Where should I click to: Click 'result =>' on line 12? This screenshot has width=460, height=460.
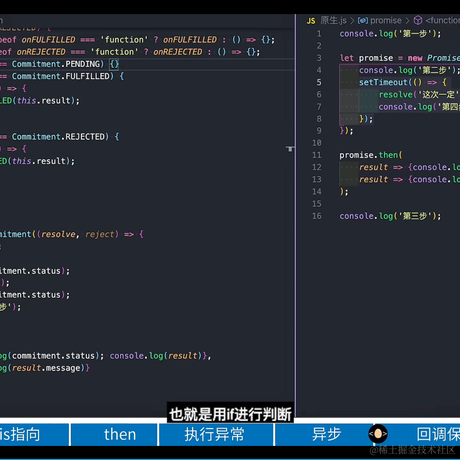381,167
